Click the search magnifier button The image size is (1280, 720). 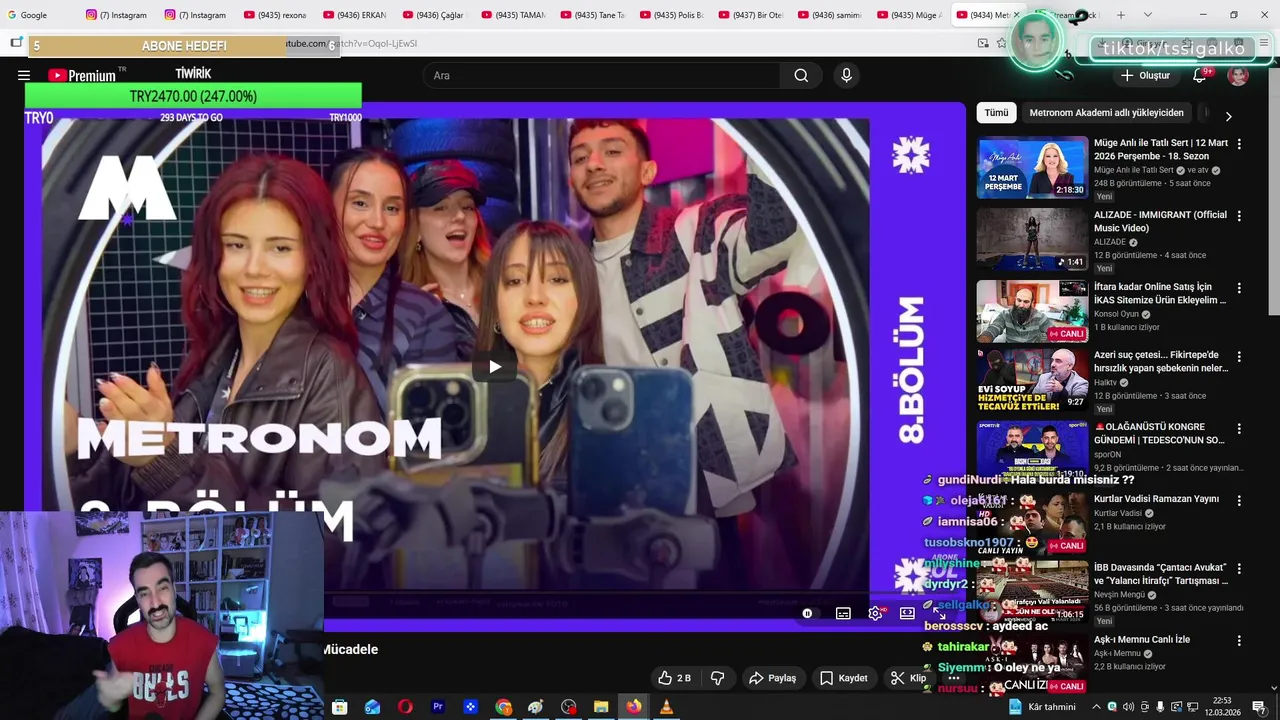pos(801,75)
